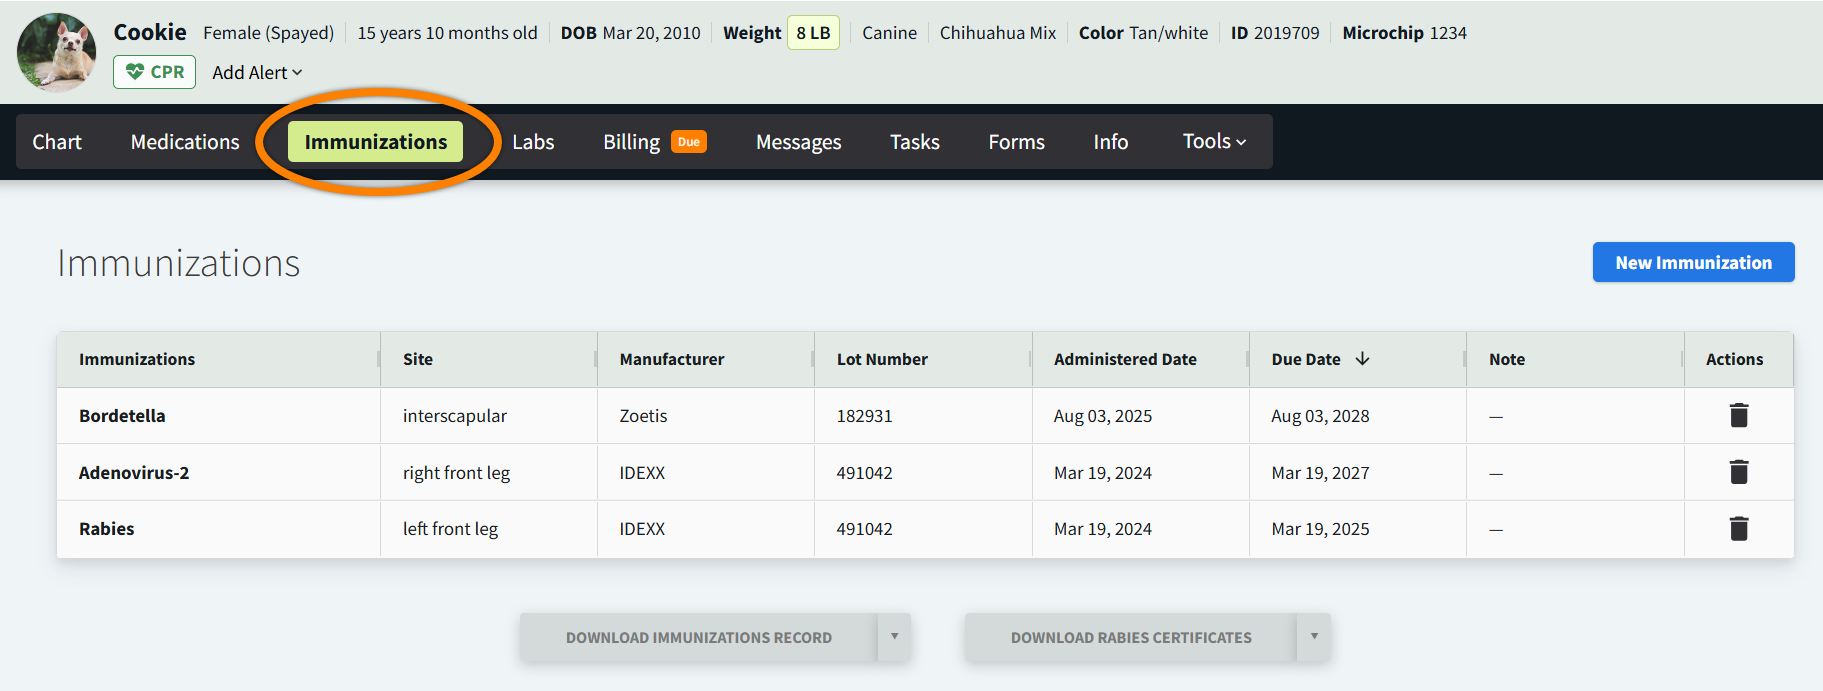Click the Due Date sort arrow

(x=1362, y=359)
